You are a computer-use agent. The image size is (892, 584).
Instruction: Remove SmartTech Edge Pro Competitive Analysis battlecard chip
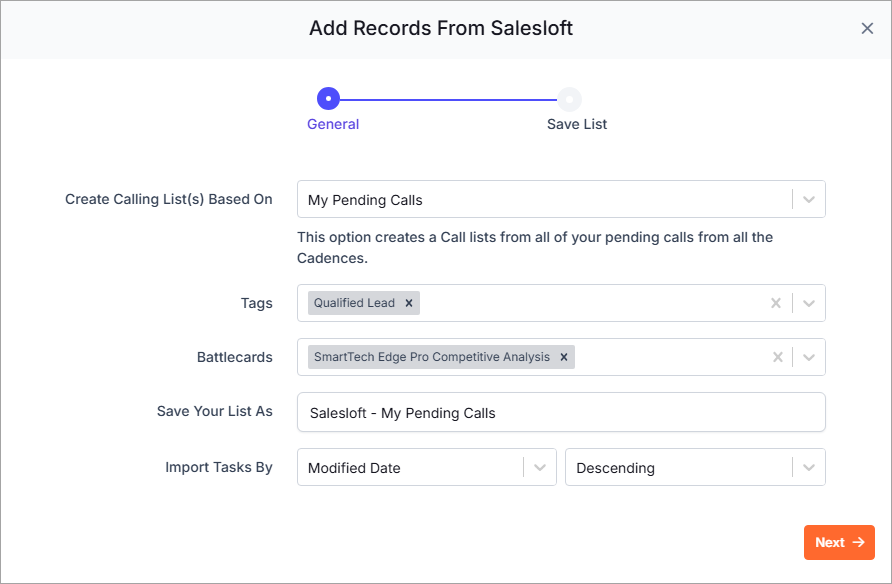(x=564, y=357)
